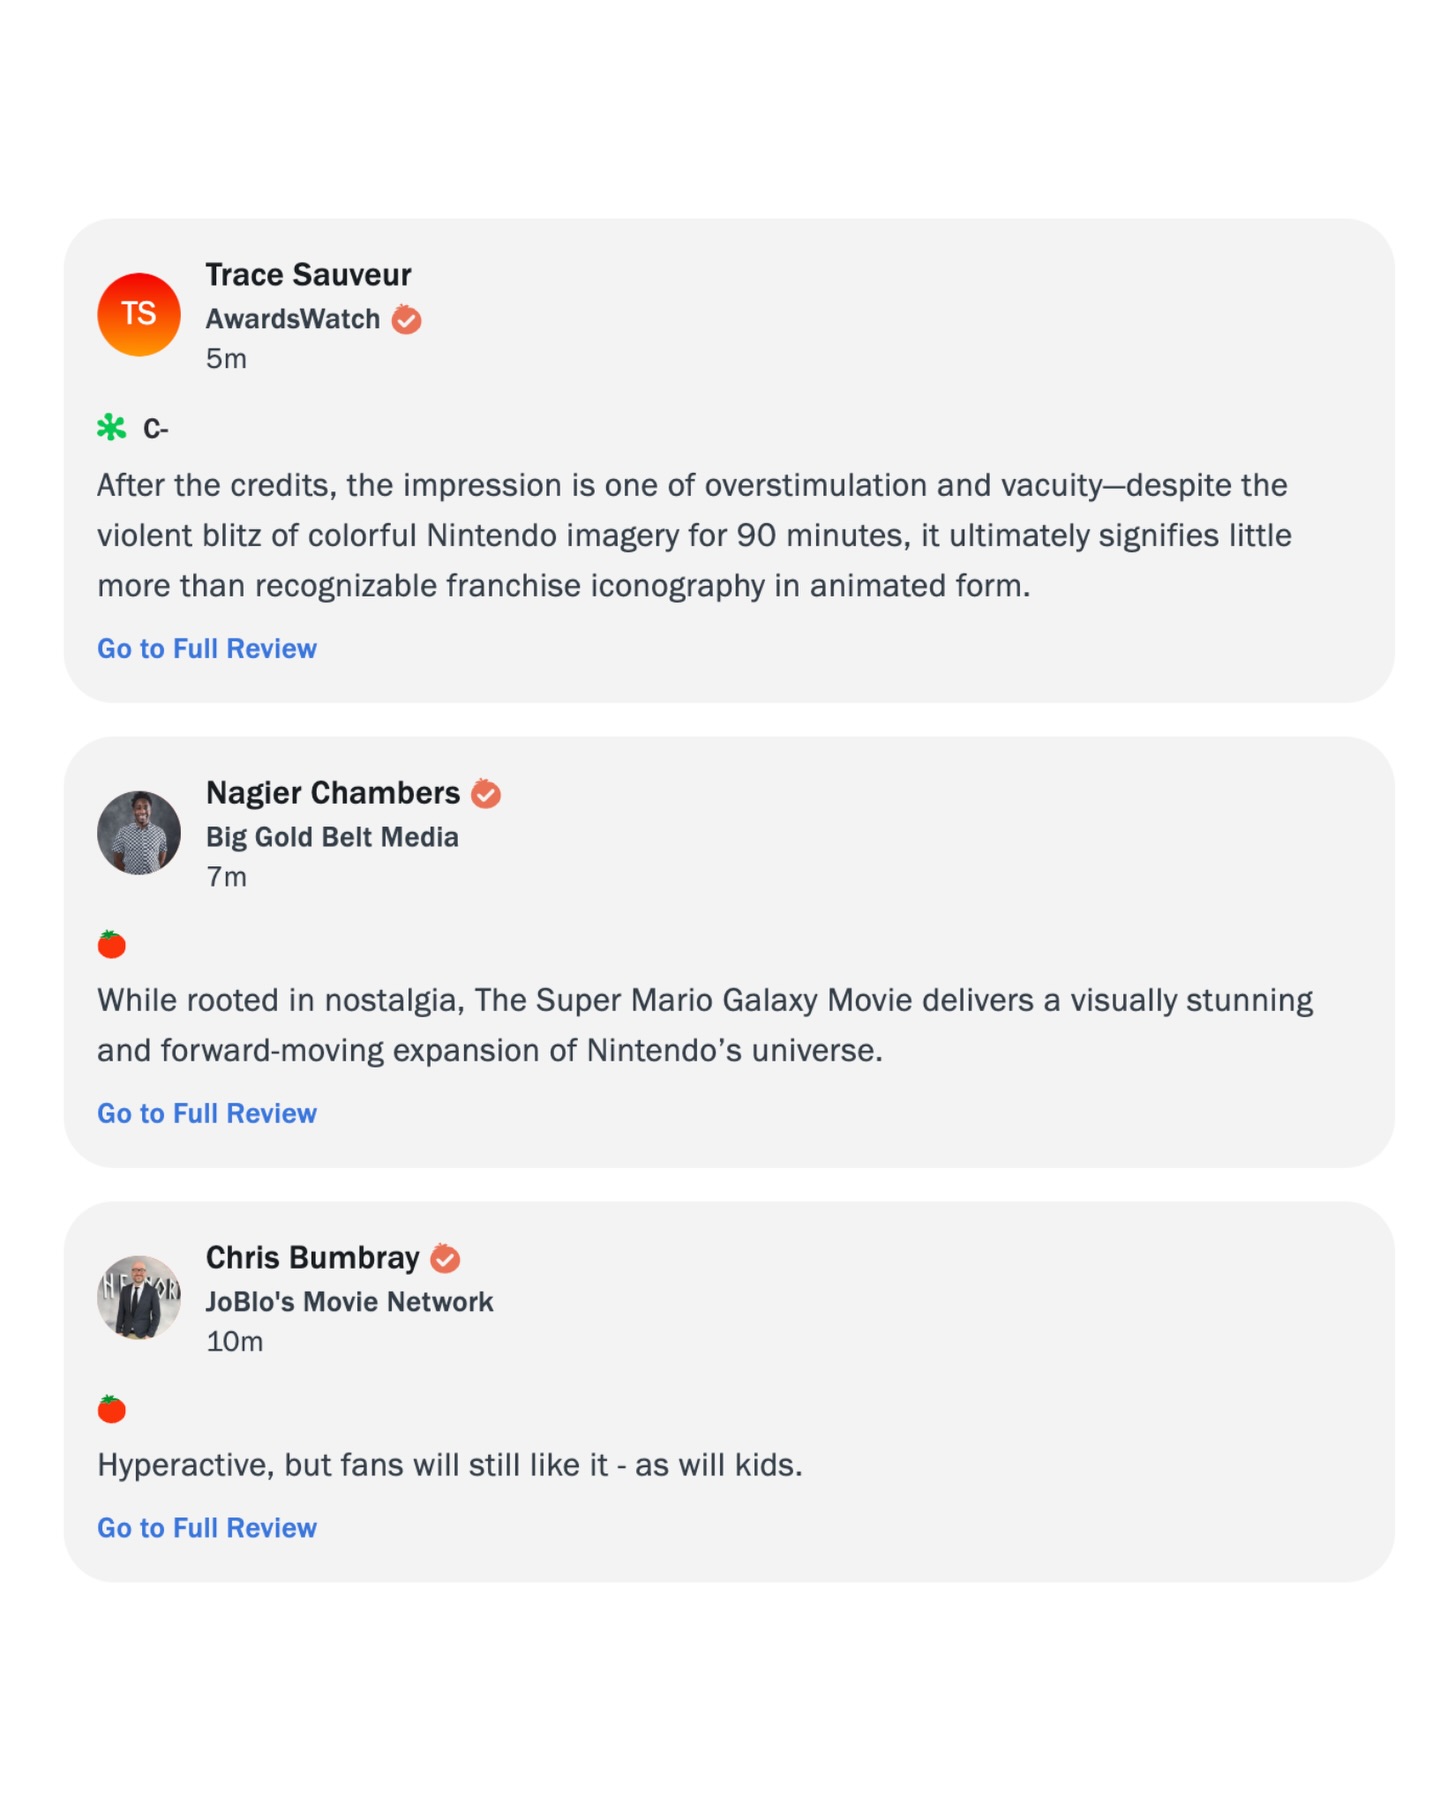Open the AwardsWatch publication link

pos(293,319)
